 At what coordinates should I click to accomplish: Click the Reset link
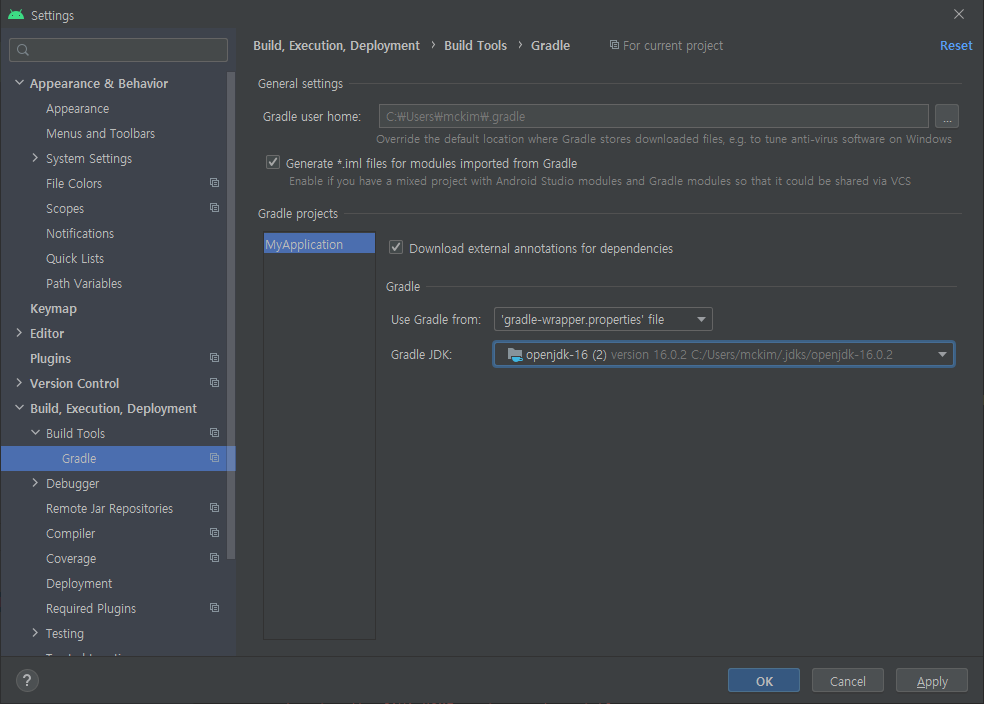point(956,46)
